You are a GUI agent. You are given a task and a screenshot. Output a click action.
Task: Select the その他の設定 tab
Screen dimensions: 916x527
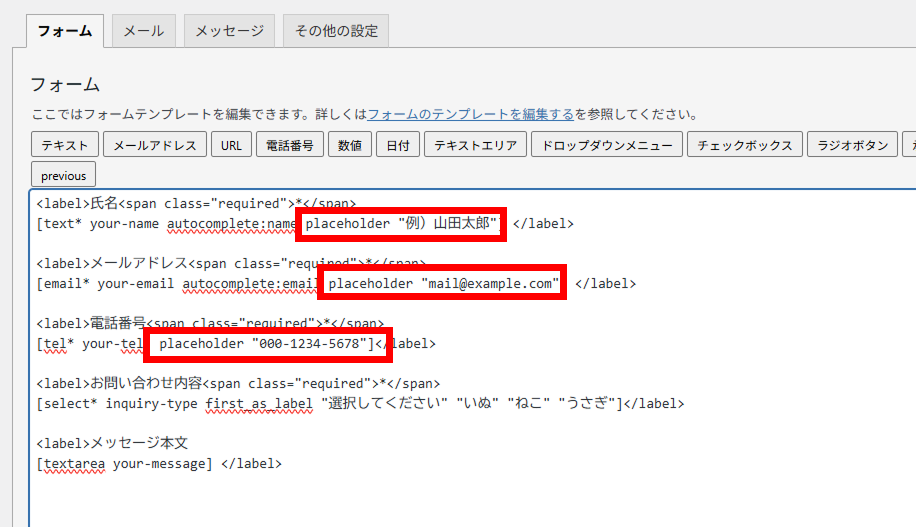click(336, 31)
